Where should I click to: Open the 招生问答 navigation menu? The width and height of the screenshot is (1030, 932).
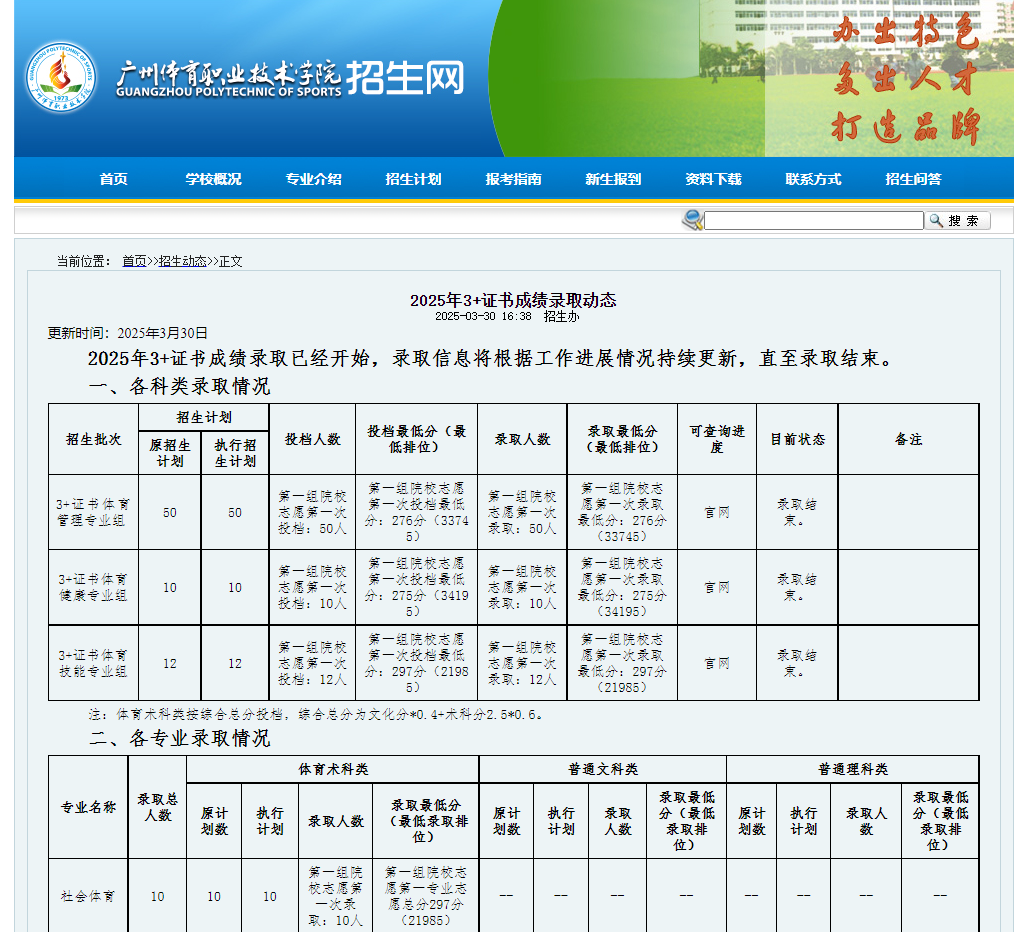pos(911,178)
